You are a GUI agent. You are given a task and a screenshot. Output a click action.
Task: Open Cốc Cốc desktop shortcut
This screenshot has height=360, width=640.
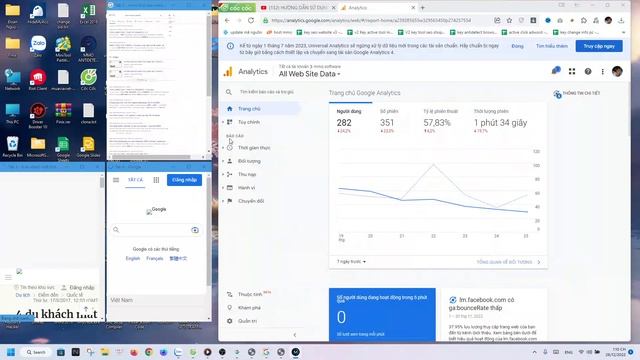click(x=88, y=80)
